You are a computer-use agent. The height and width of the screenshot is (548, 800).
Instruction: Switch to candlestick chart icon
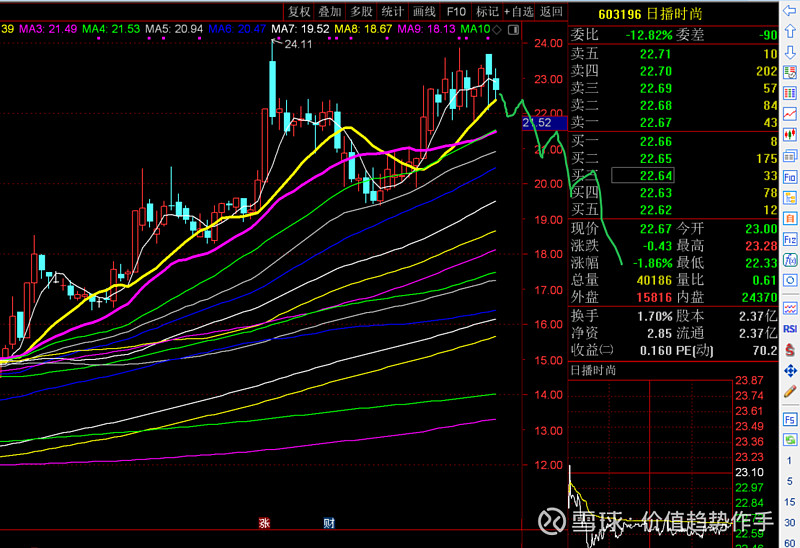tap(790, 135)
